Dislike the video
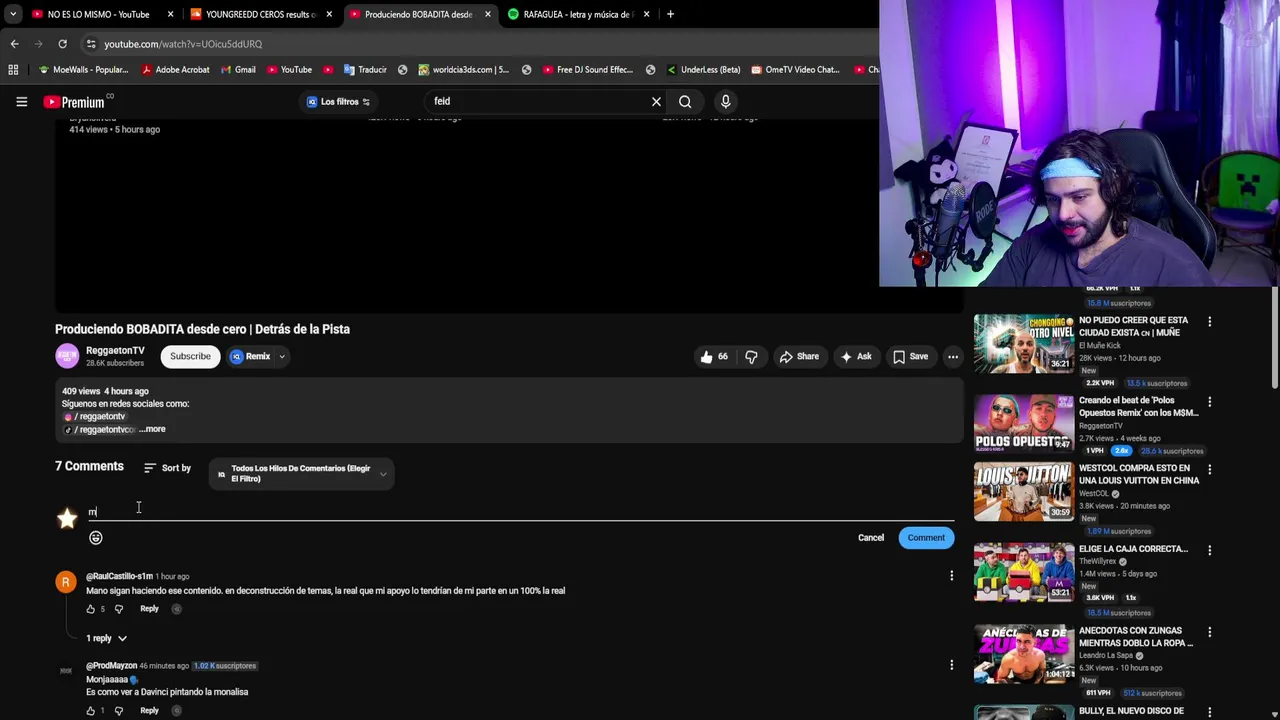Image resolution: width=1280 pixels, height=720 pixels. (751, 357)
